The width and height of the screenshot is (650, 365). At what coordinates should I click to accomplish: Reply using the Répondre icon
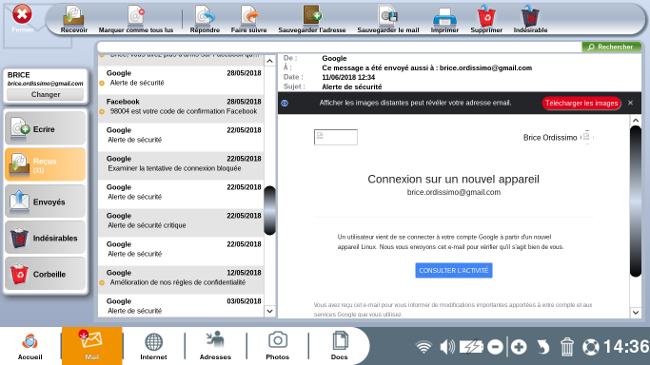tap(205, 19)
